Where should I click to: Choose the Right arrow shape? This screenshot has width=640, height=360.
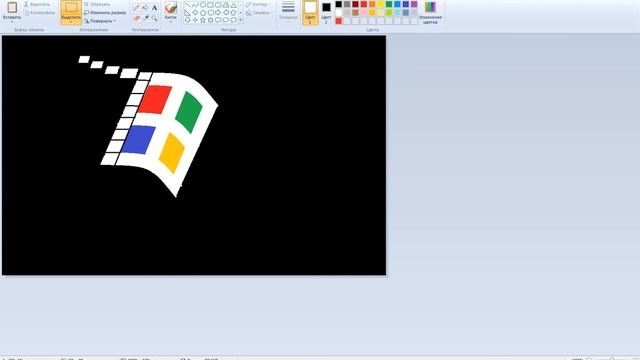[x=218, y=13]
